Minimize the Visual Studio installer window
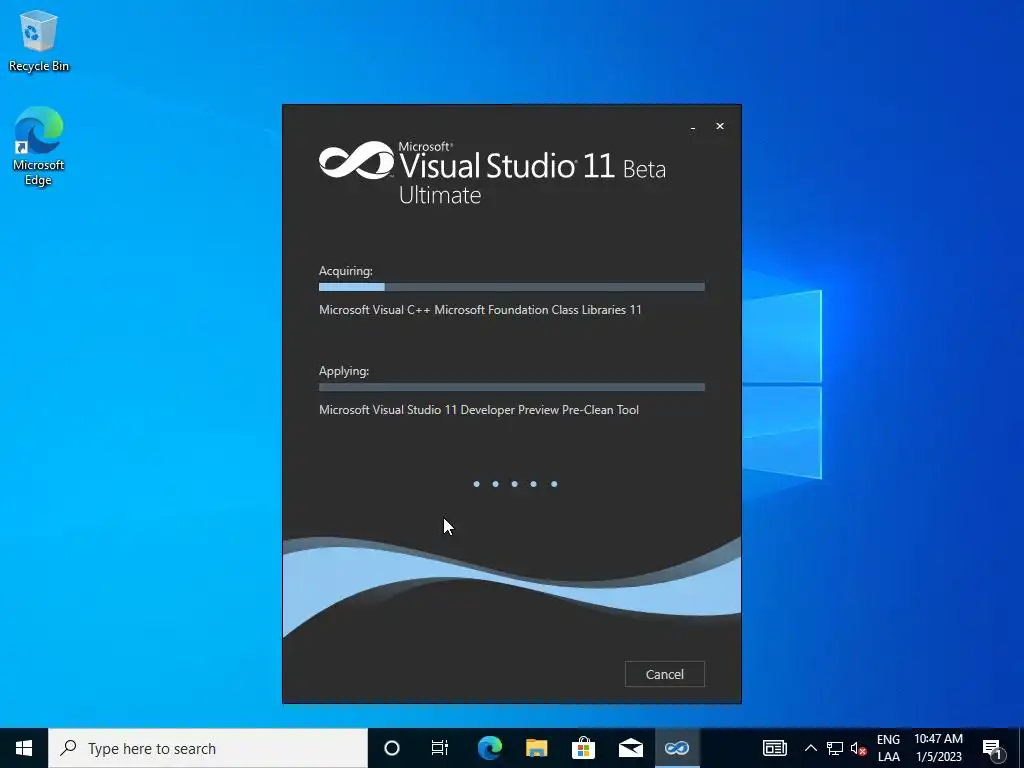 click(x=693, y=127)
